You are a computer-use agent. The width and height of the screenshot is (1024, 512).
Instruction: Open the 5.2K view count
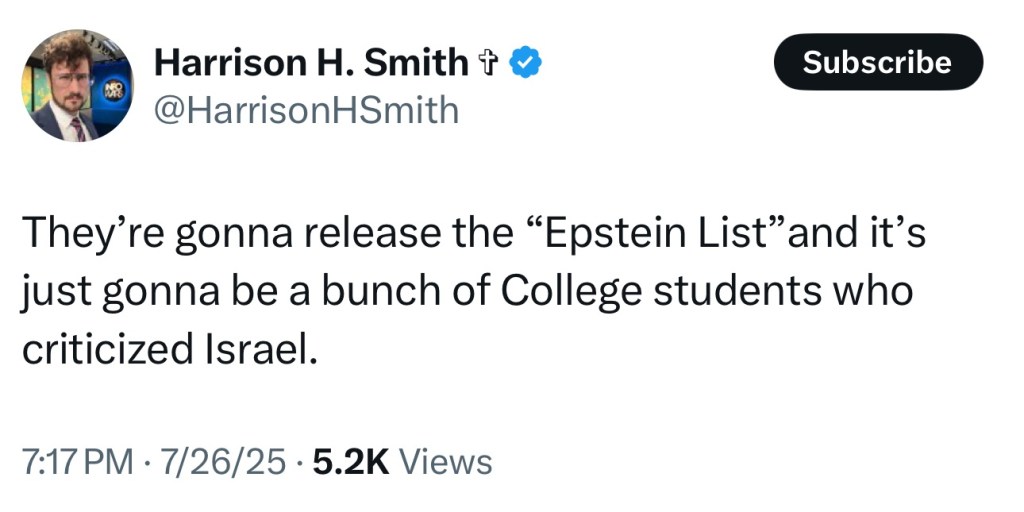350,462
